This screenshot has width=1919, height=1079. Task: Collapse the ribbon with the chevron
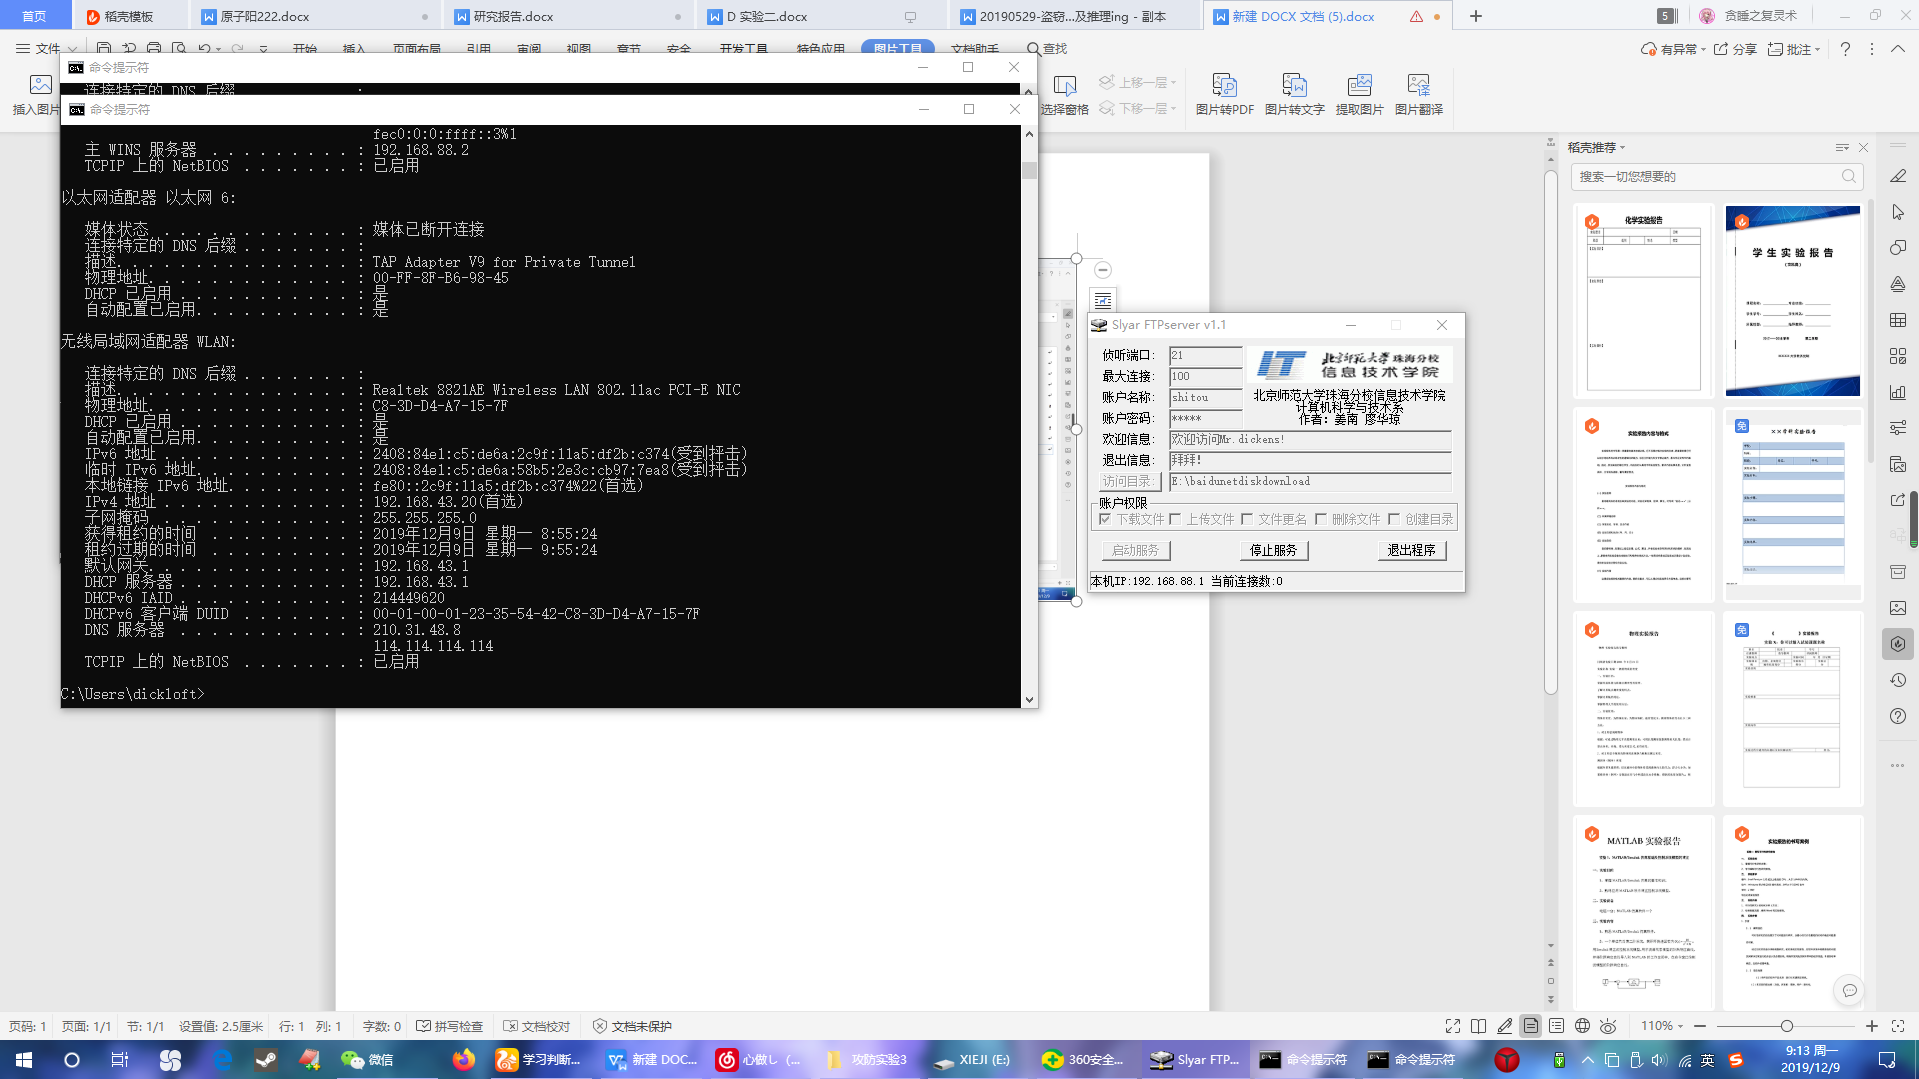[1898, 48]
